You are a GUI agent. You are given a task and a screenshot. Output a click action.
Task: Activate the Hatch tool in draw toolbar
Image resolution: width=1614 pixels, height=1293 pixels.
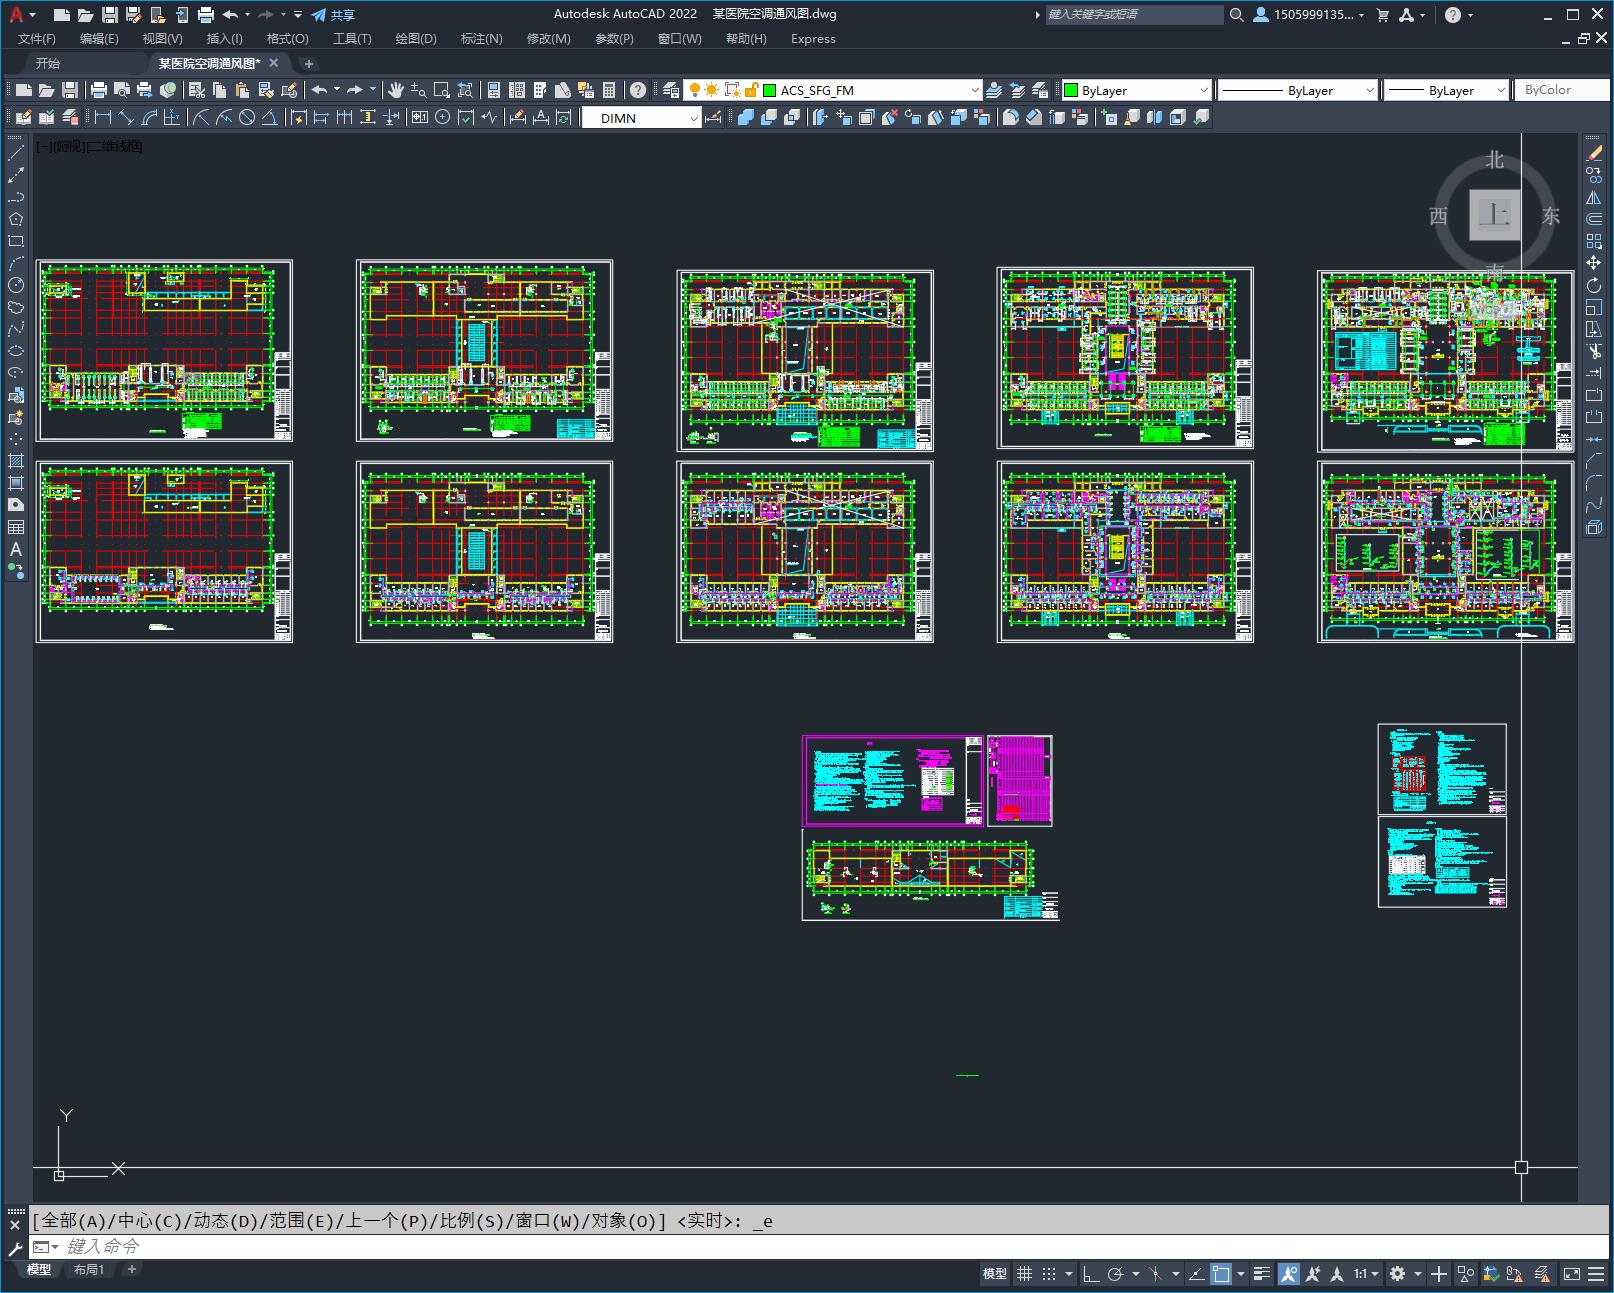[x=16, y=461]
